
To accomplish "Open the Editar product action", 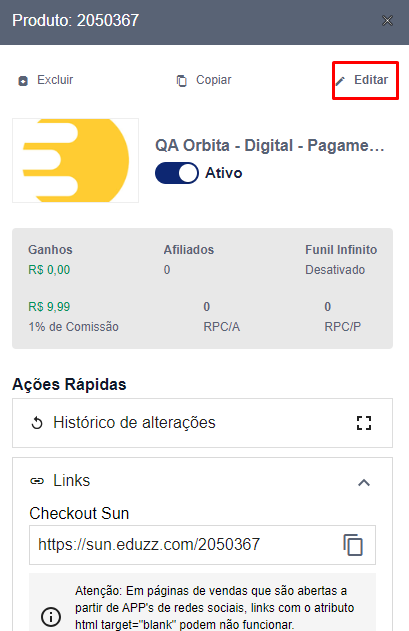I will [365, 80].
